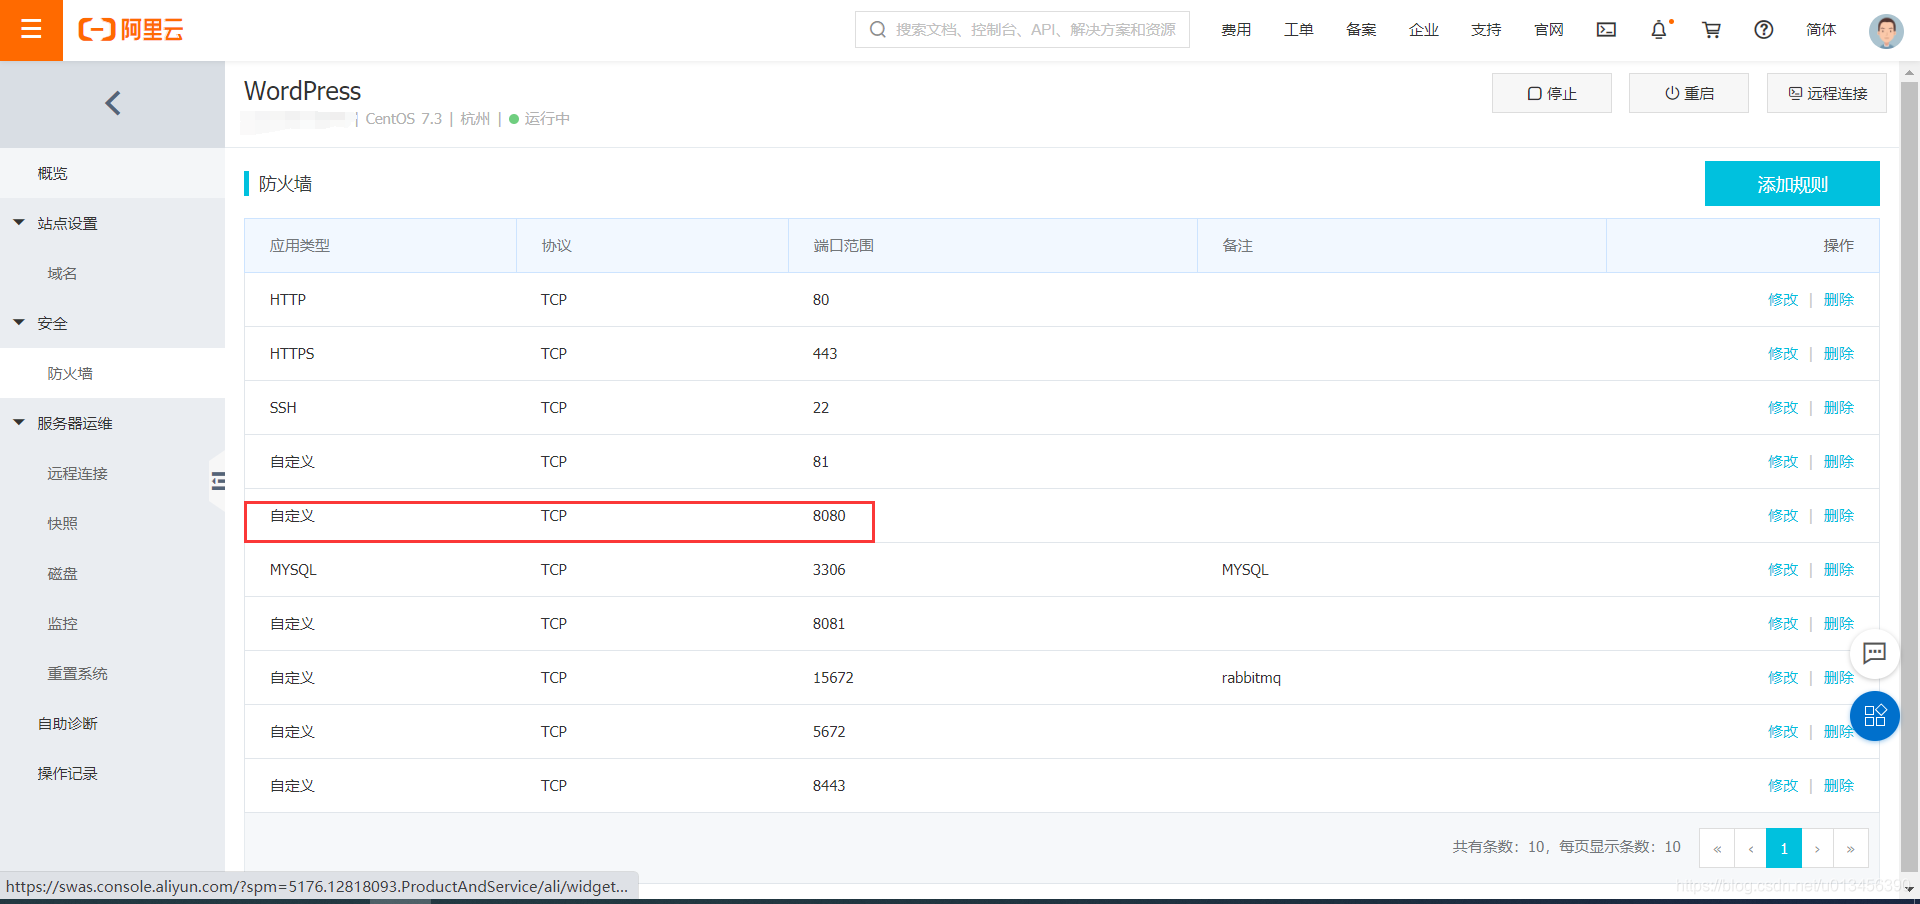Open the 备案 top menu
Screen dimensions: 1920x904
point(1361,30)
